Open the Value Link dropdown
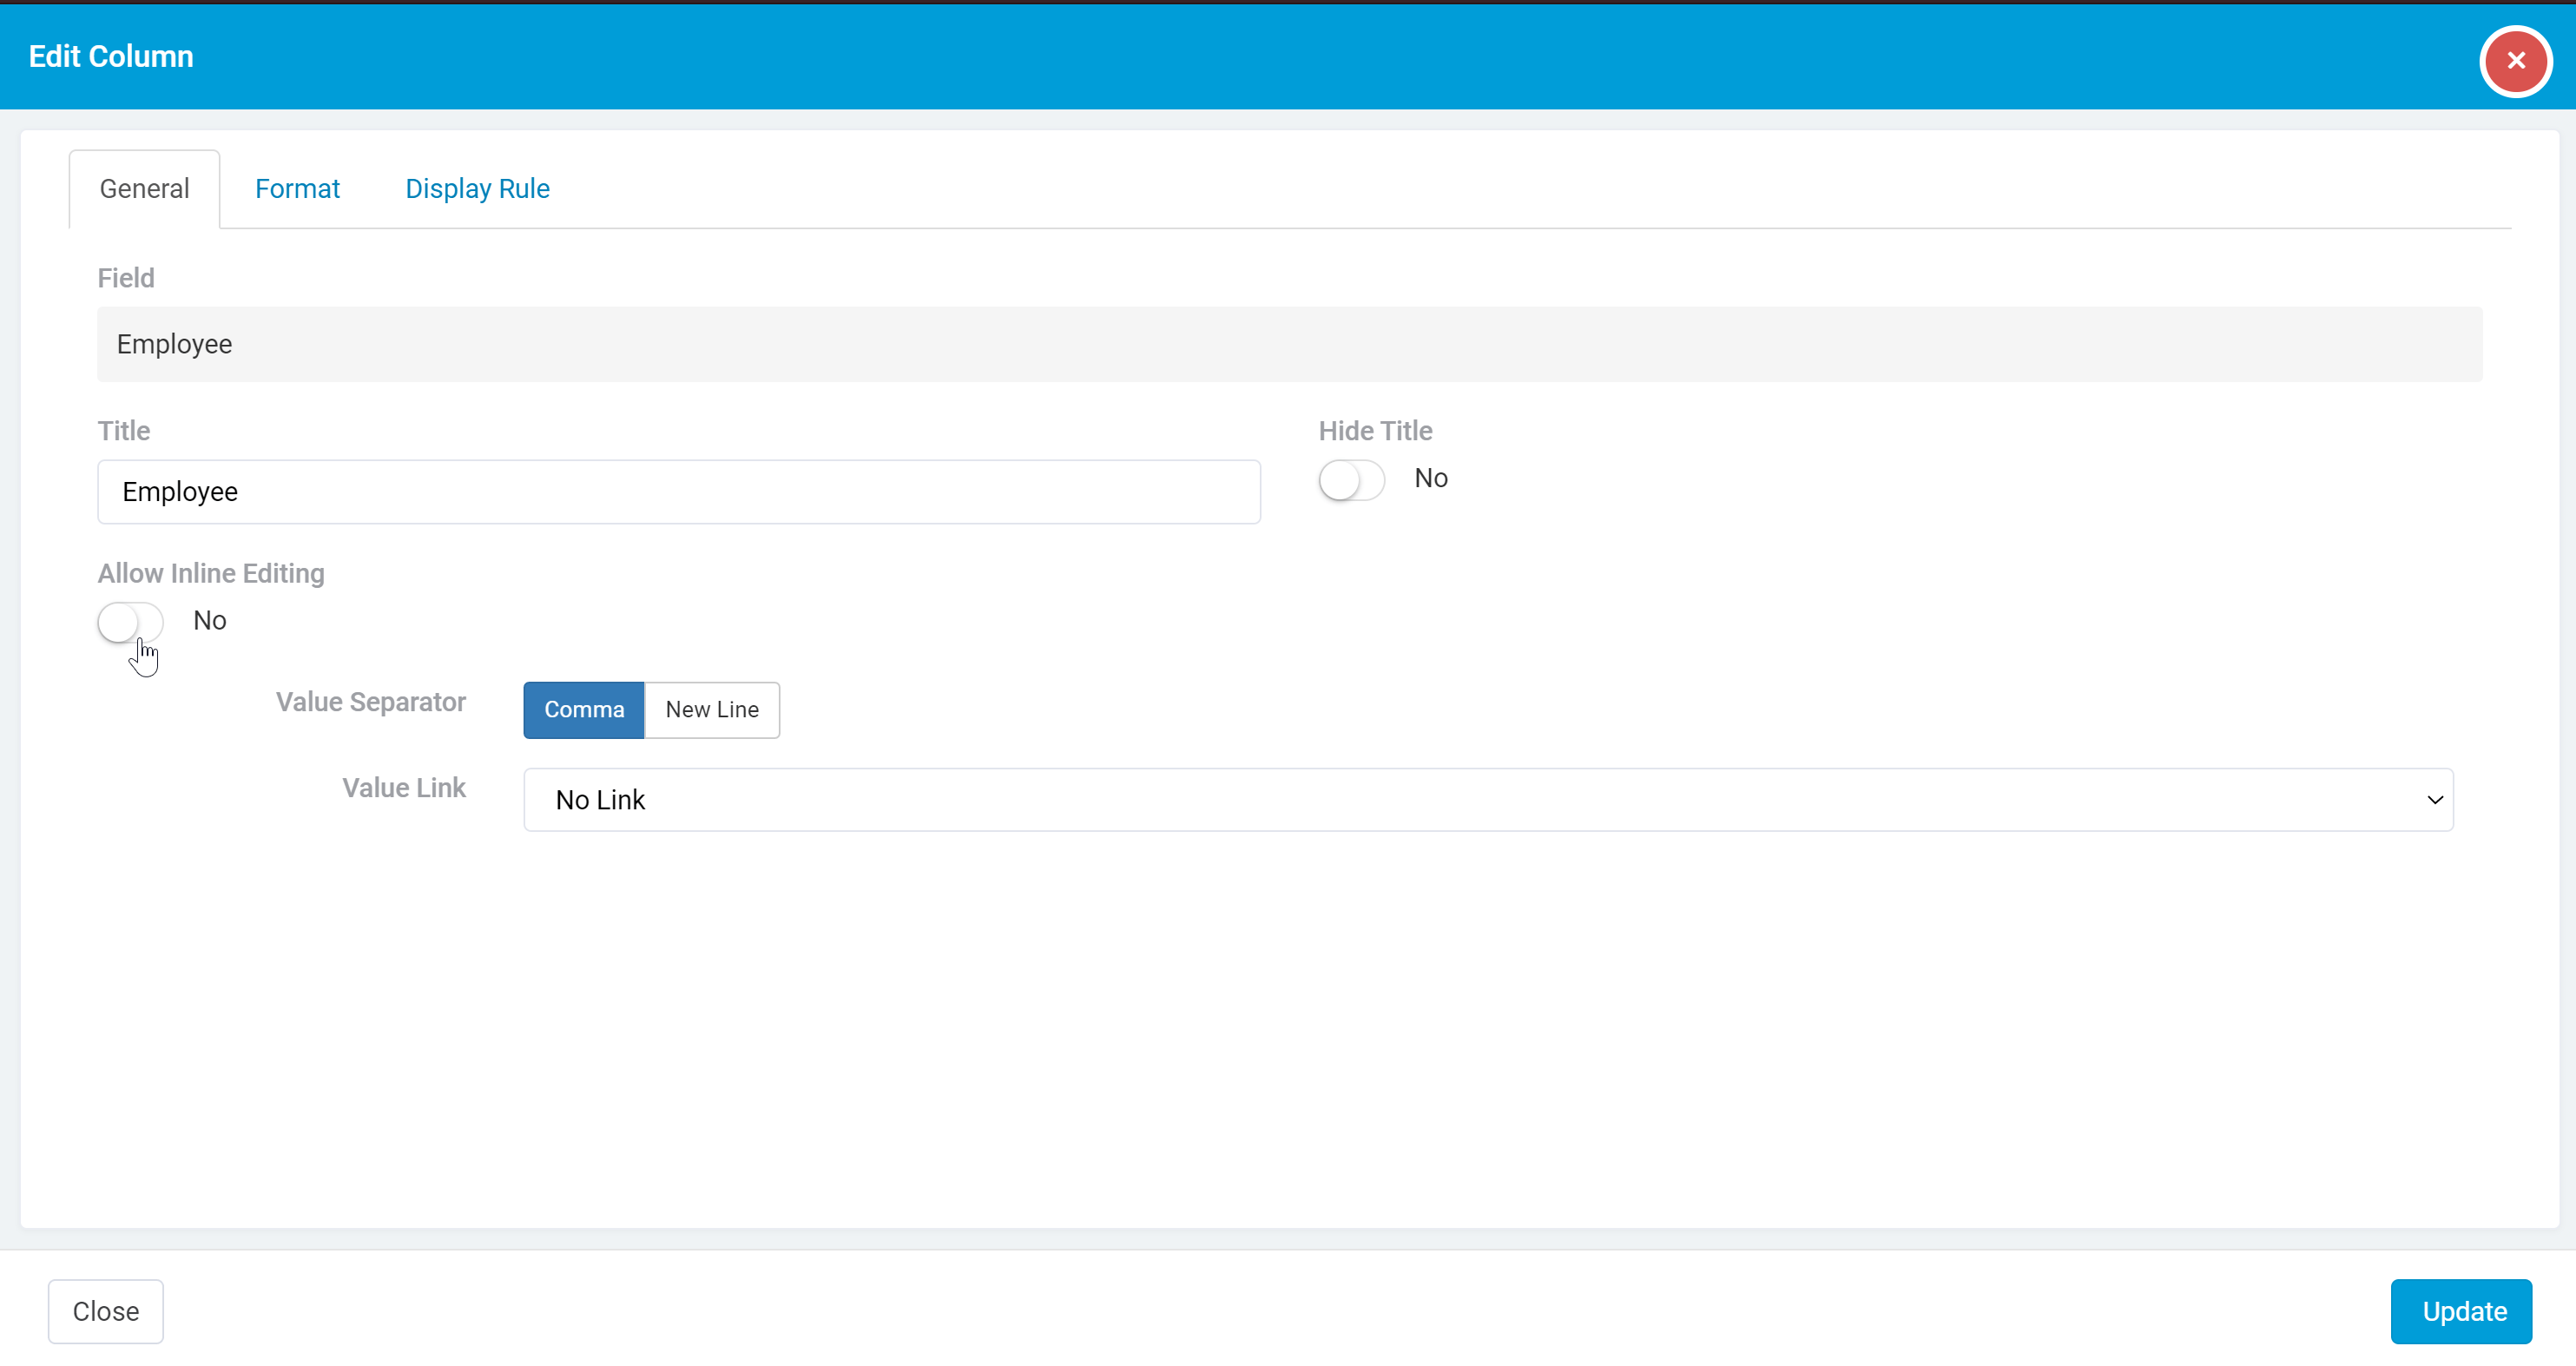Image resolution: width=2576 pixels, height=1366 pixels. point(1487,799)
